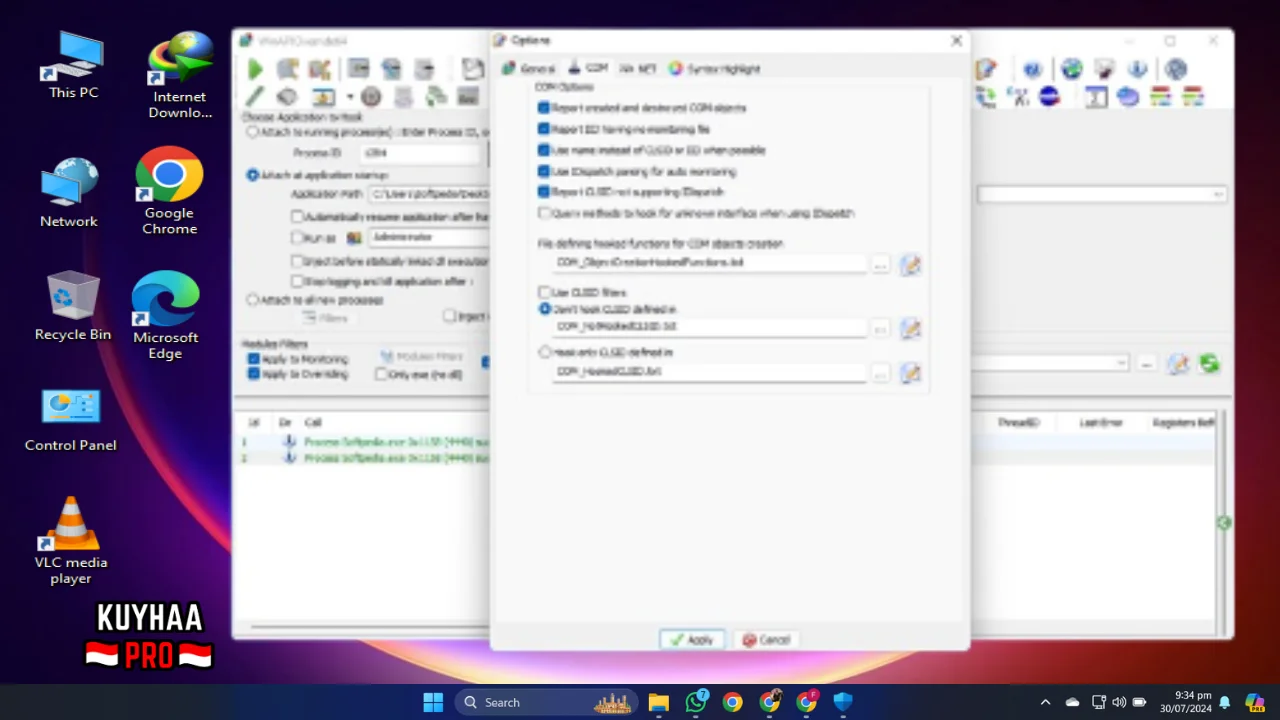This screenshot has width=1280, height=720.
Task: Launch Google Chrome from desktop
Action: coord(169,191)
